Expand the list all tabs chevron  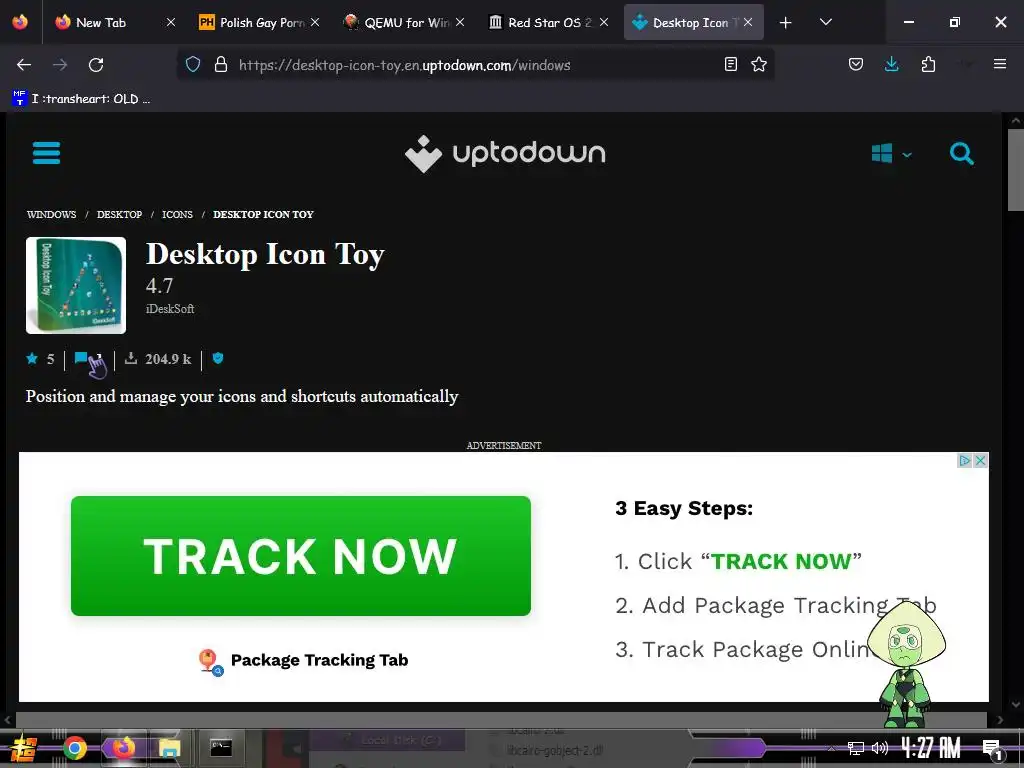tap(825, 22)
